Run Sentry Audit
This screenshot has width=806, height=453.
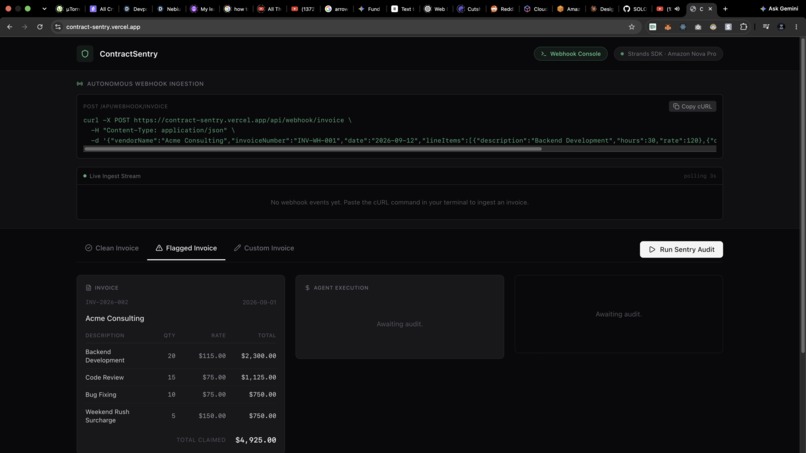pos(681,249)
